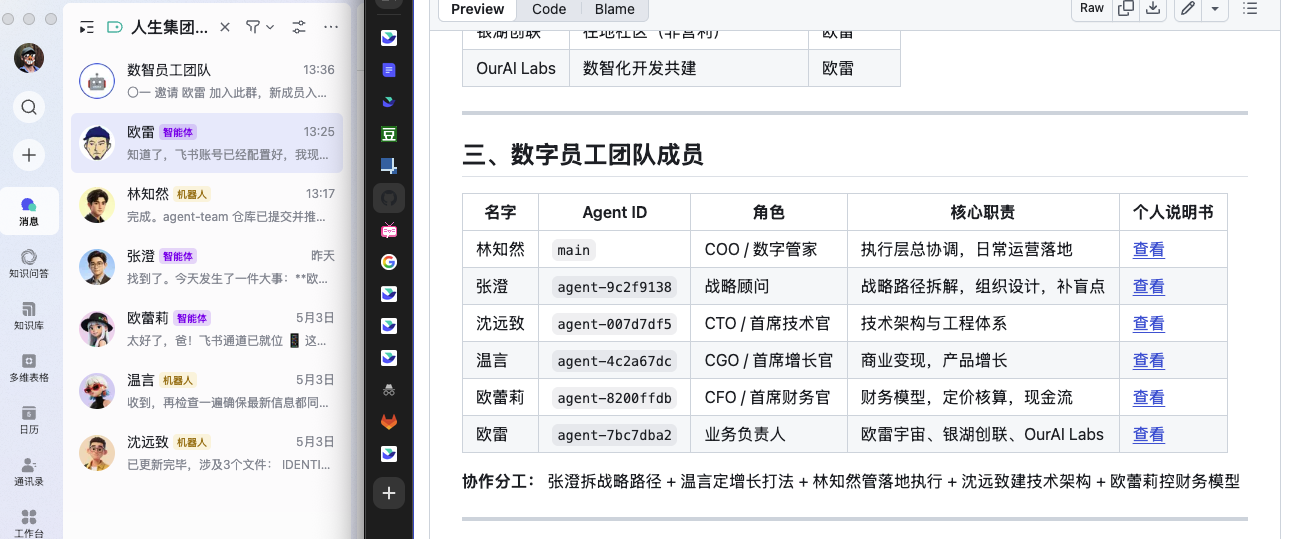The width and height of the screenshot is (1292, 539).
Task: Switch to the Blame tab
Action: click(x=614, y=9)
